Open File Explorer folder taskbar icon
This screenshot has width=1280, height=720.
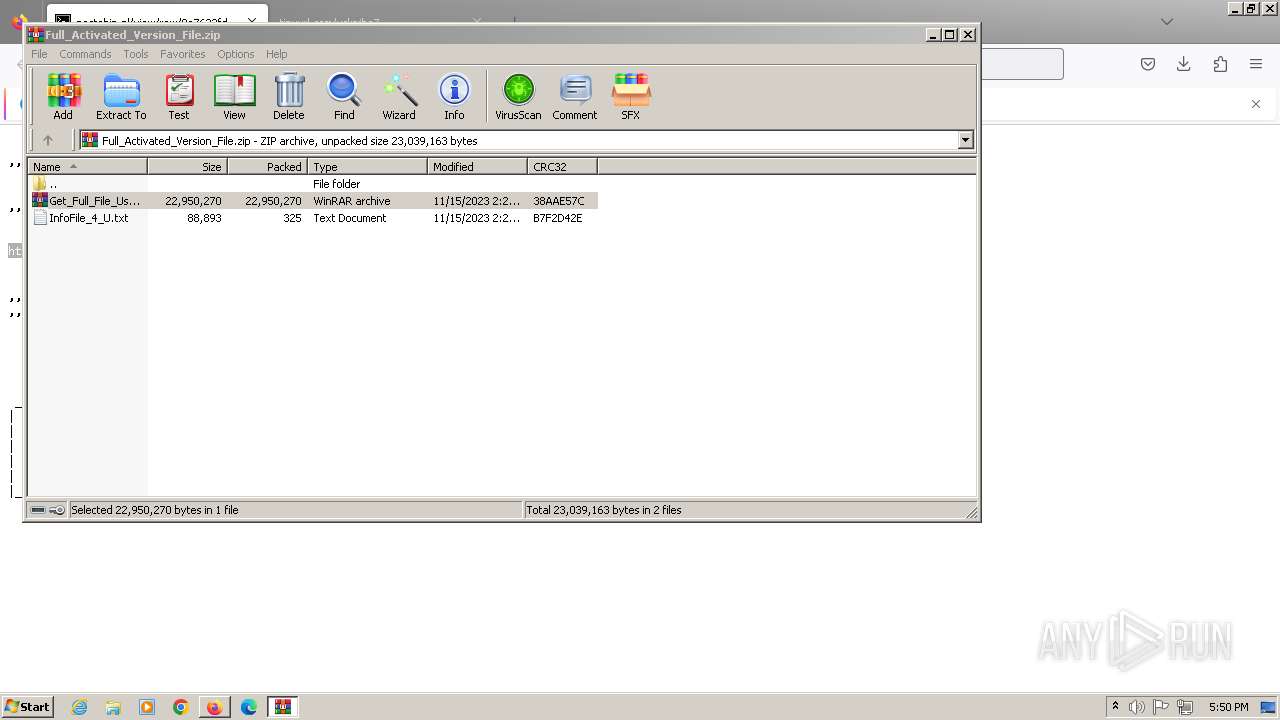coord(113,707)
